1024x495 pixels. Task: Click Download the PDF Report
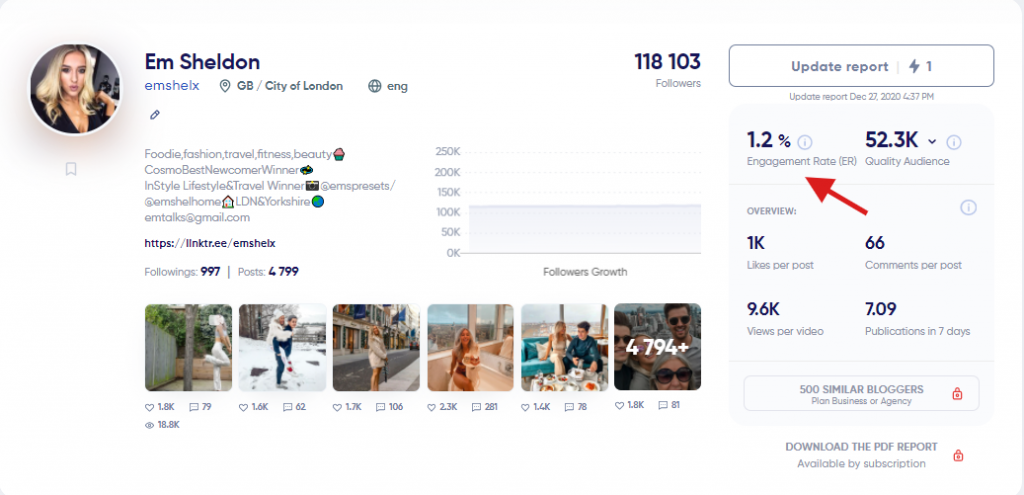pyautogui.click(x=861, y=447)
